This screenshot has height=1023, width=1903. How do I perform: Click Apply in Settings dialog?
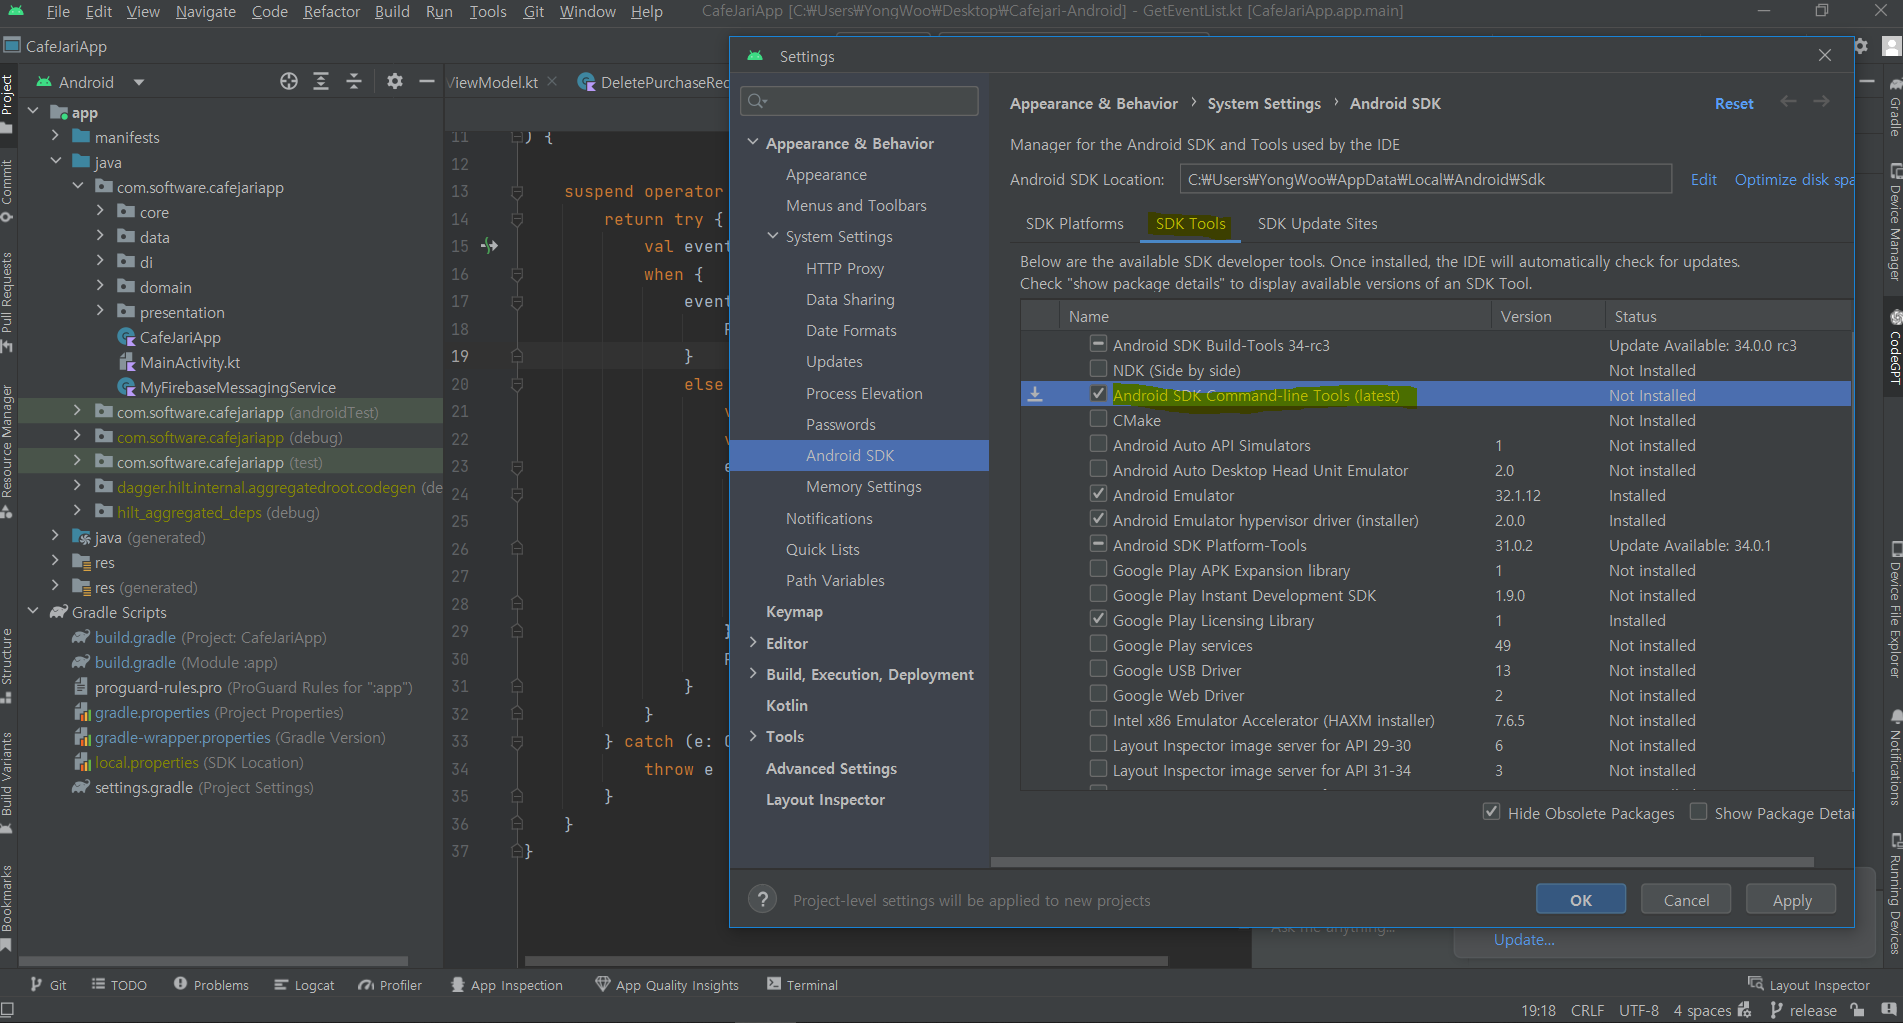pos(1791,899)
